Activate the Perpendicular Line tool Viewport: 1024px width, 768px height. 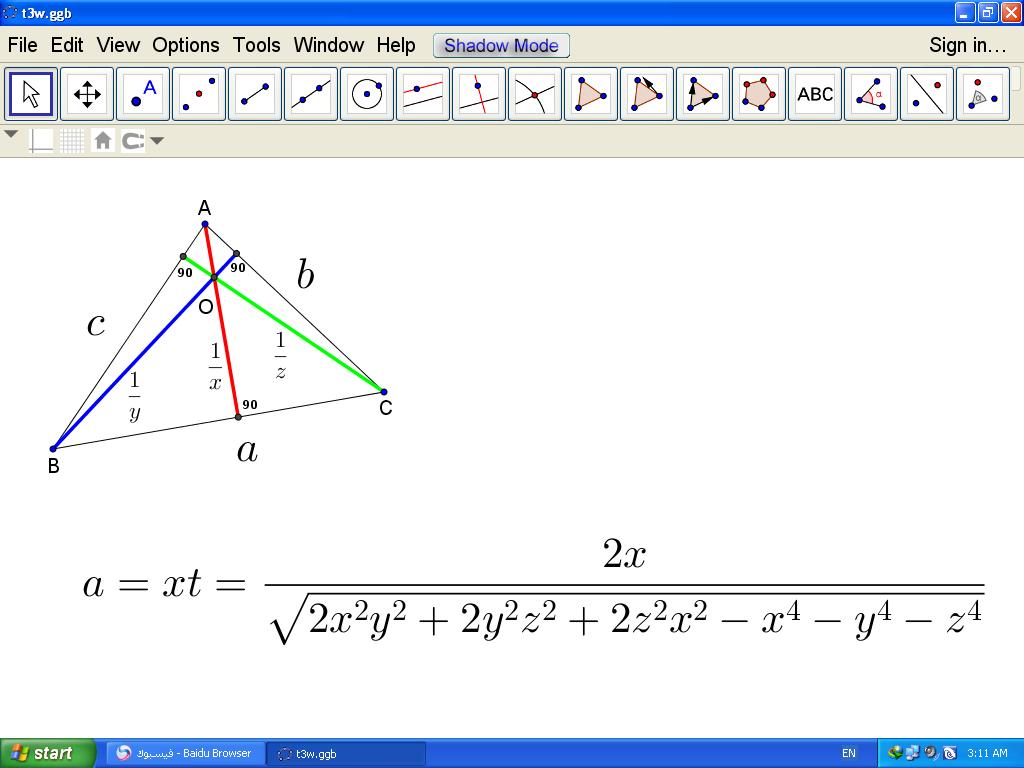[479, 95]
